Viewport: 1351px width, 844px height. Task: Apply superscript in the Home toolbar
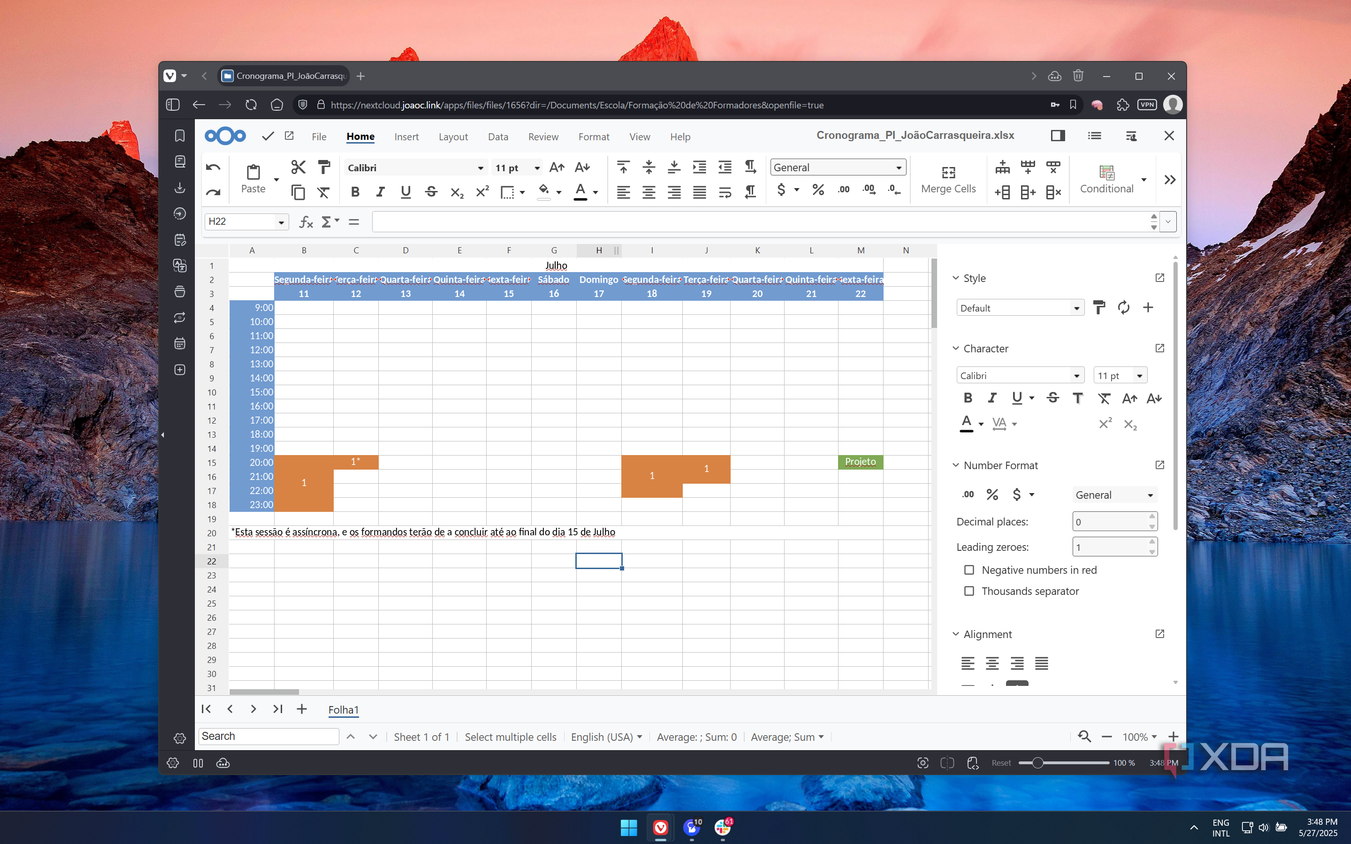[482, 192]
